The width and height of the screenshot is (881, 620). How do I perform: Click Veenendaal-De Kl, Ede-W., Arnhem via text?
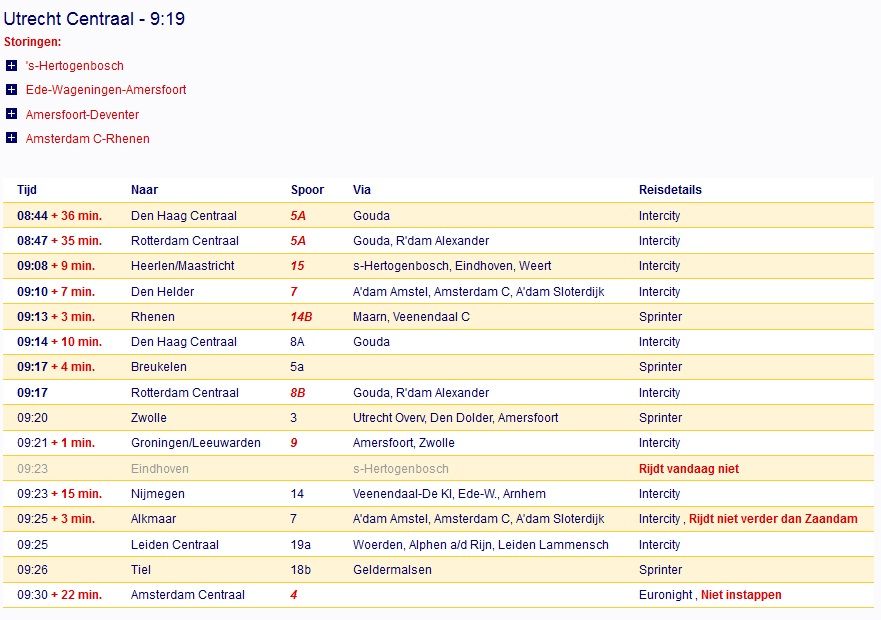tap(449, 494)
